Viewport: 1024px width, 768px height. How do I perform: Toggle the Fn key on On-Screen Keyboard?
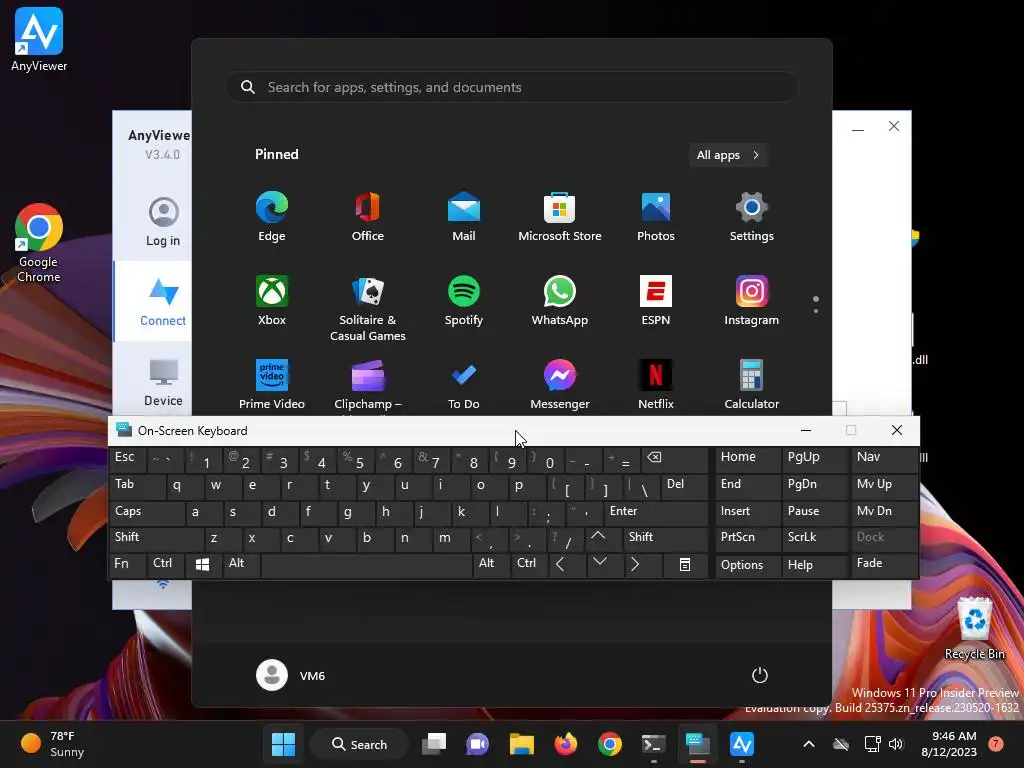(127, 565)
